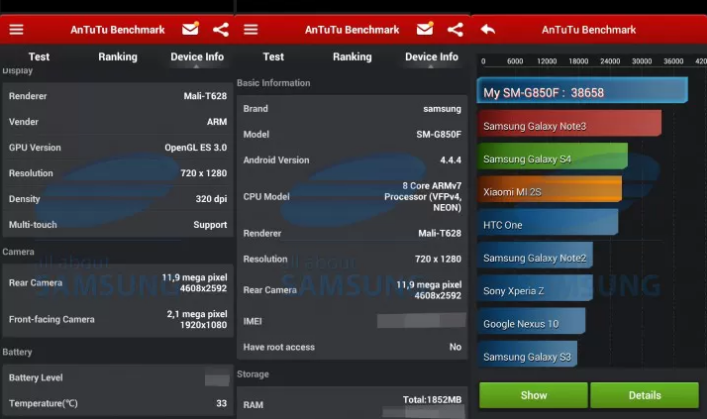Click the mail icon on the Display info screen
Image resolution: width=707 pixels, height=419 pixels.
[x=190, y=29]
